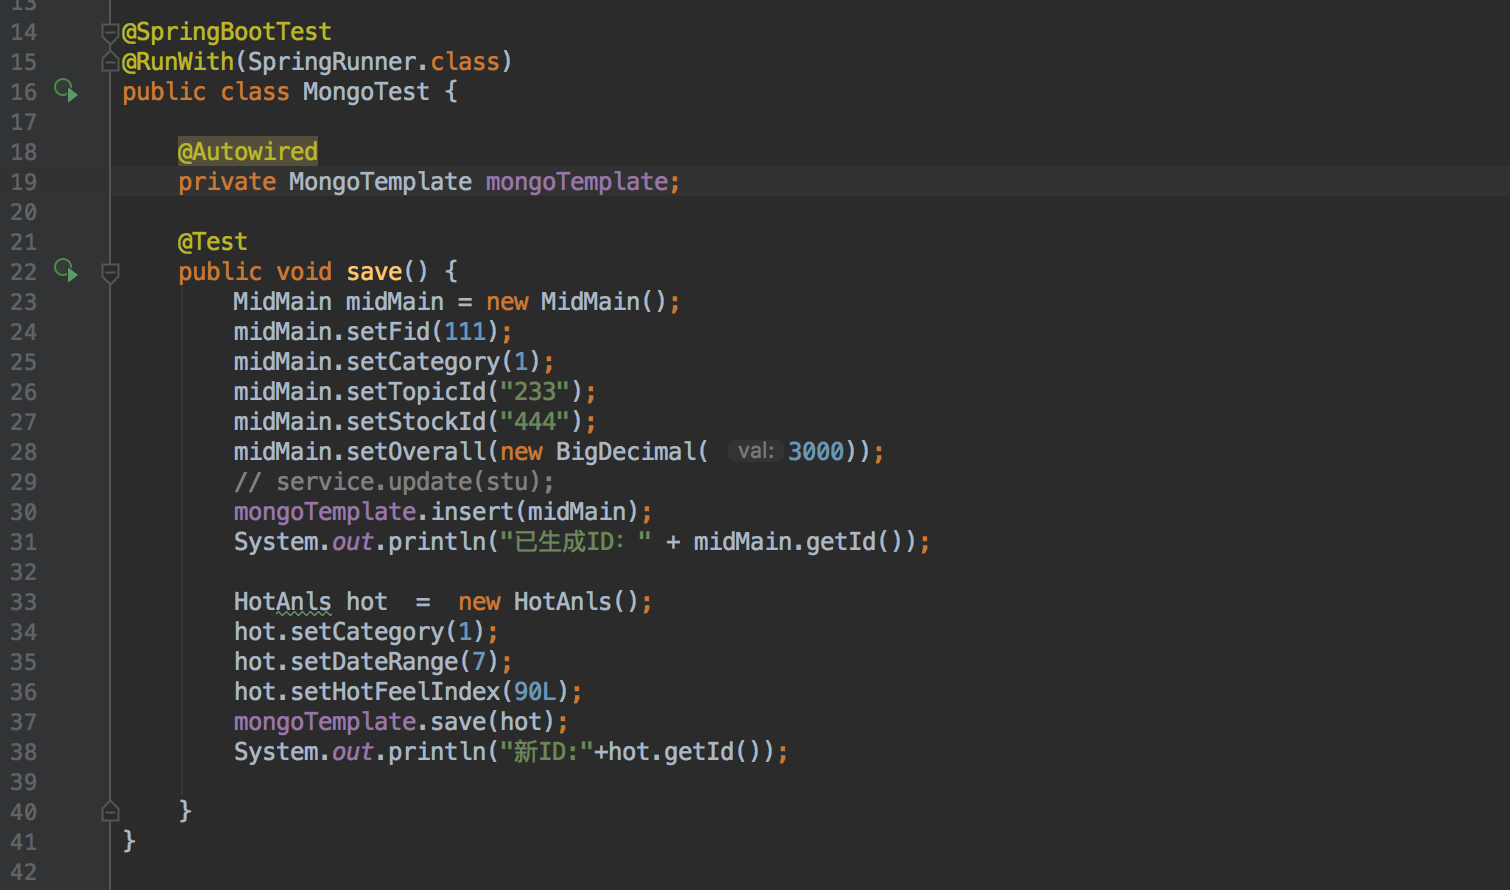Click the "233" string in setTopicId

tap(535, 392)
